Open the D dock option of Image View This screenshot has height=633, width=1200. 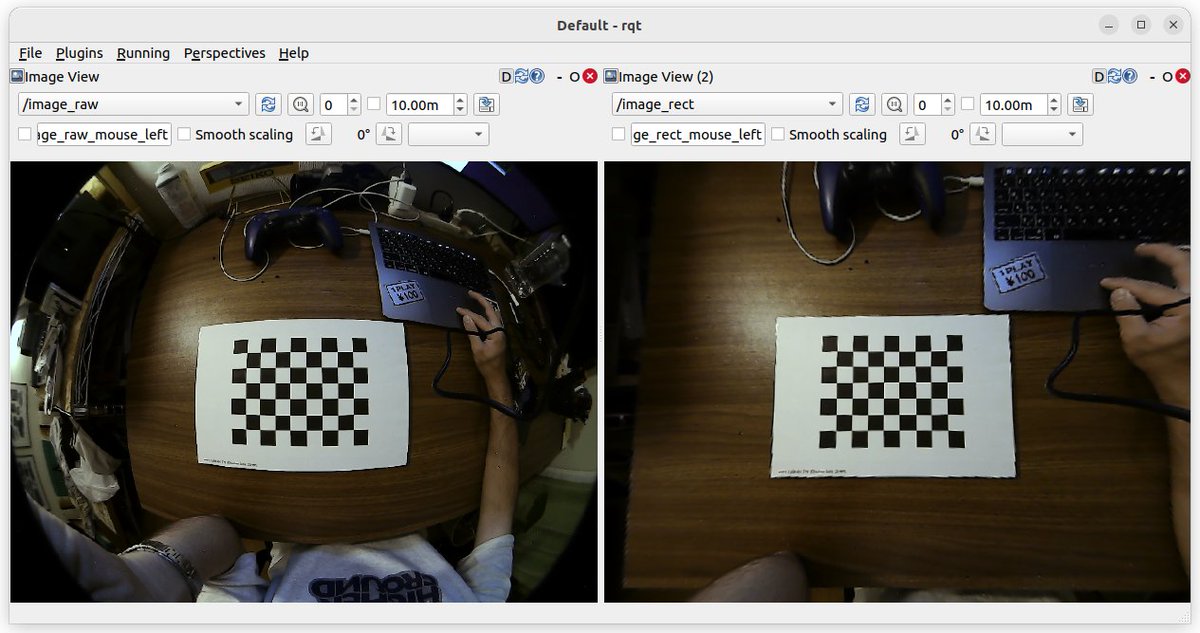pos(506,76)
